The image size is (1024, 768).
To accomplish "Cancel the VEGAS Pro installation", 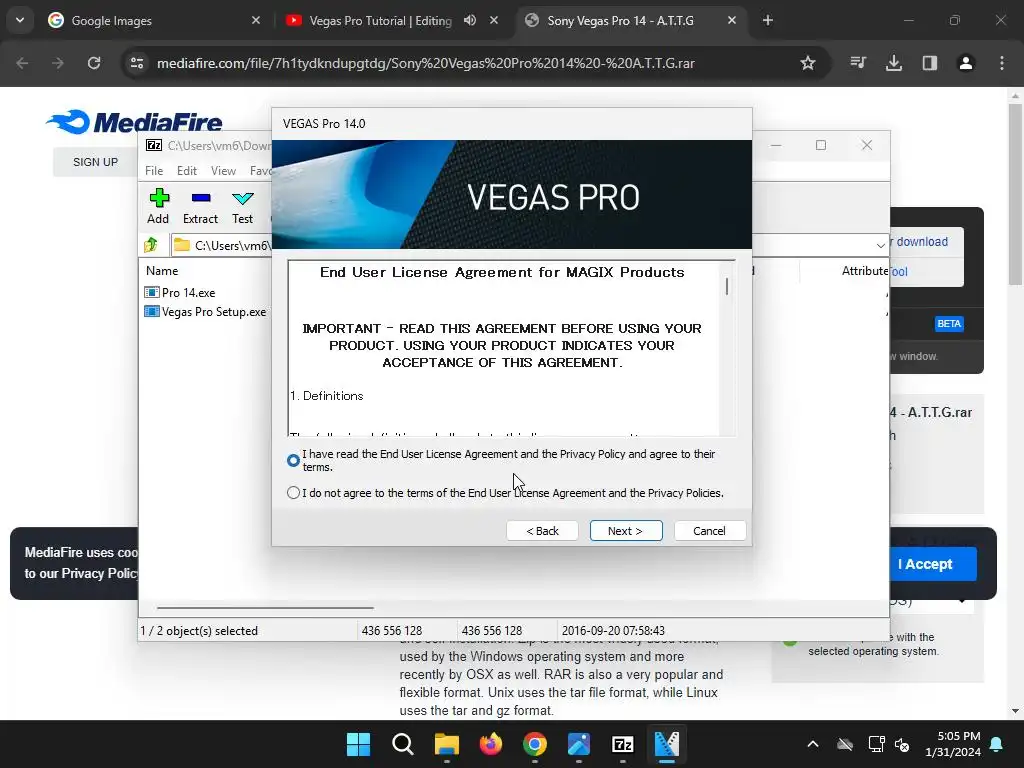I will [709, 531].
